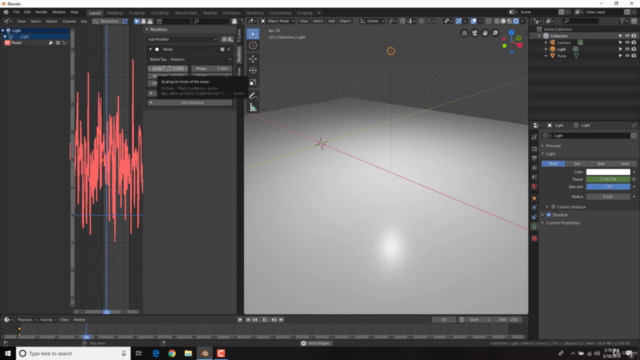Switch viewport shading to Rendered mode
Image resolution: width=640 pixels, height=360 pixels.
[x=516, y=21]
